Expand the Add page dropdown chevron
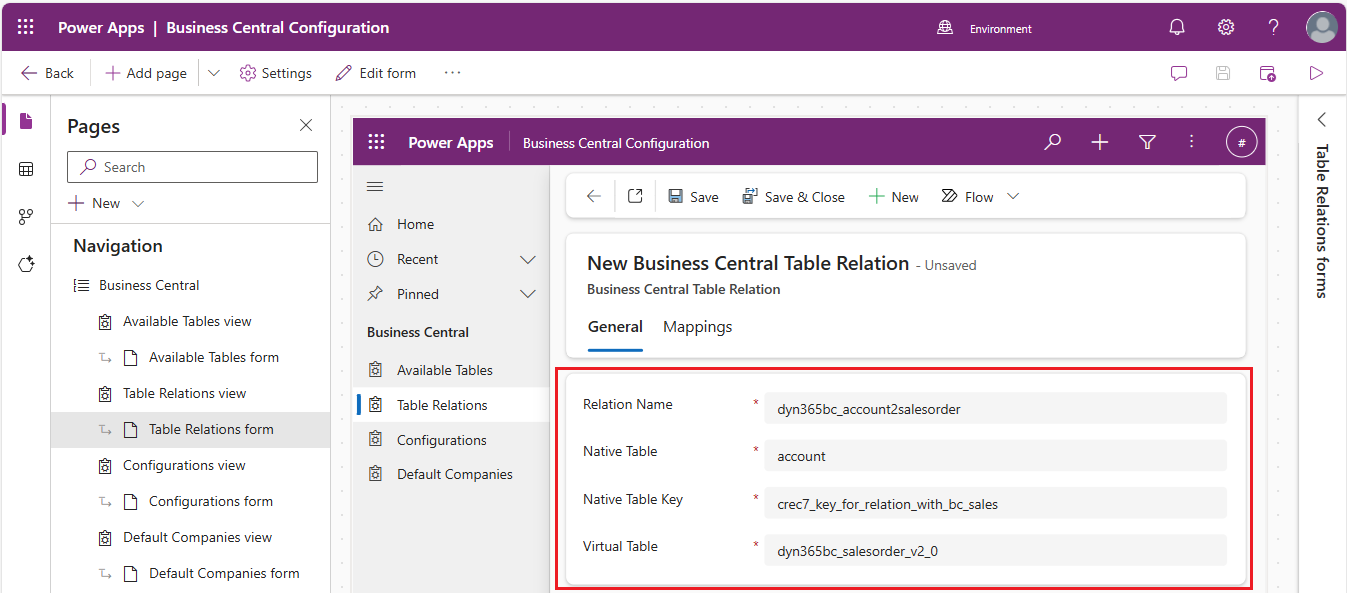Image resolution: width=1347 pixels, height=593 pixels. [x=214, y=73]
